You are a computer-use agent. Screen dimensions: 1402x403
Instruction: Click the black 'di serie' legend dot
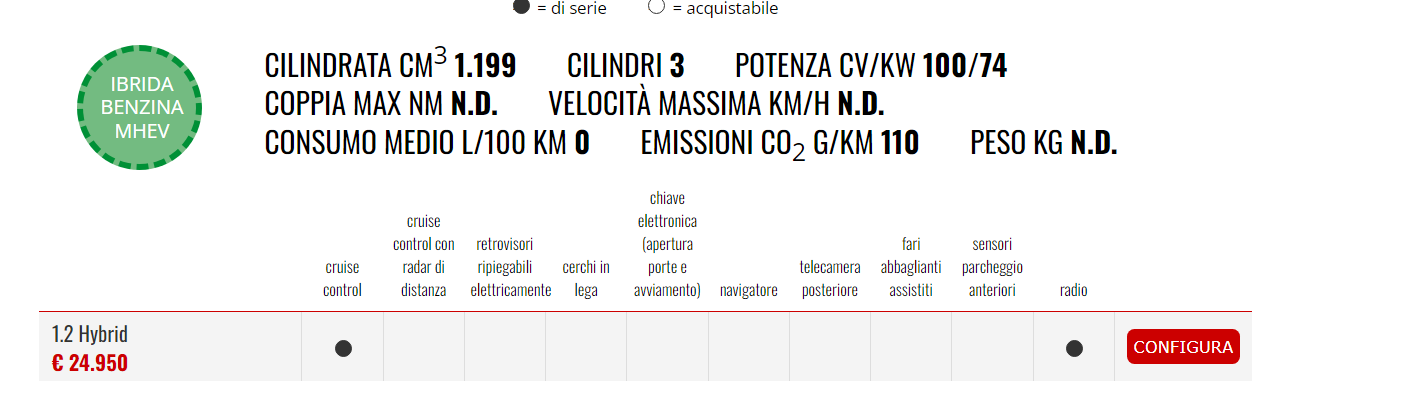(x=521, y=6)
